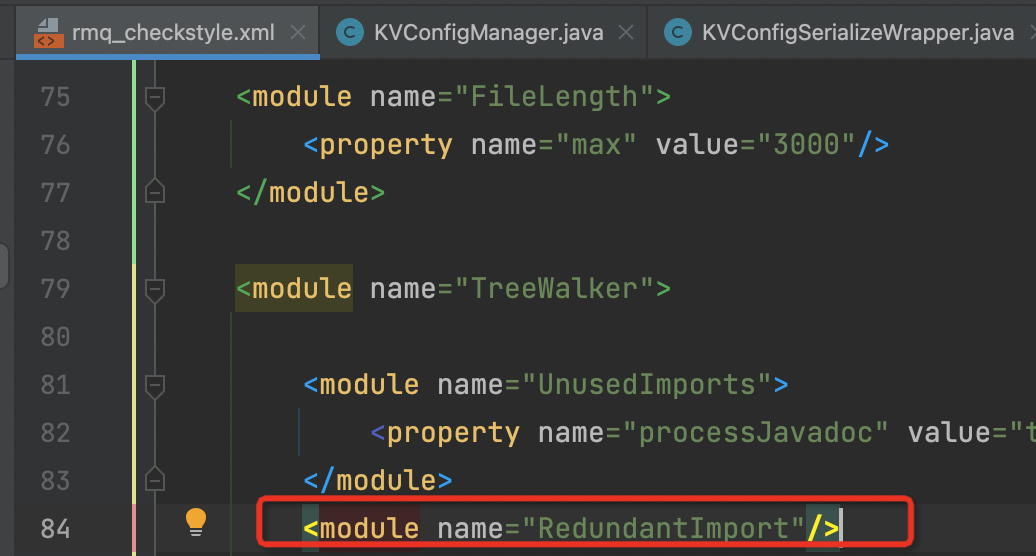Click the class icon on KVConfigSerializeWrapper.java tab
The width and height of the screenshot is (1036, 556).
coord(677,32)
